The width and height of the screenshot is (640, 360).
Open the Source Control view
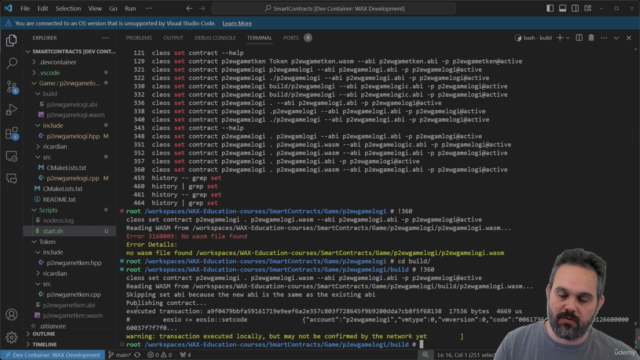(11, 87)
